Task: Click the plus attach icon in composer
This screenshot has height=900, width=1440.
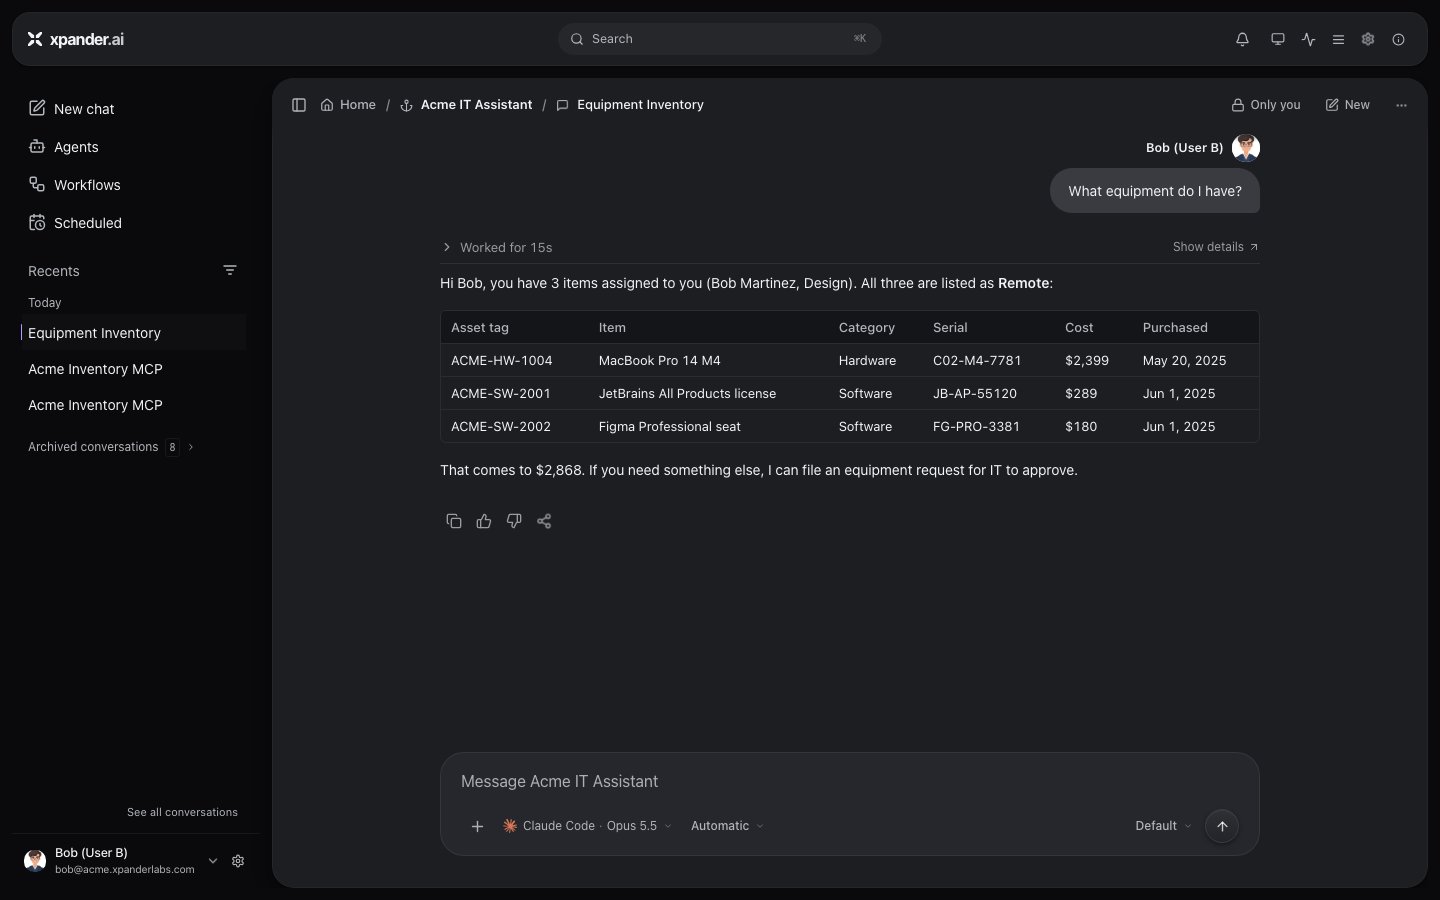Action: (x=477, y=826)
